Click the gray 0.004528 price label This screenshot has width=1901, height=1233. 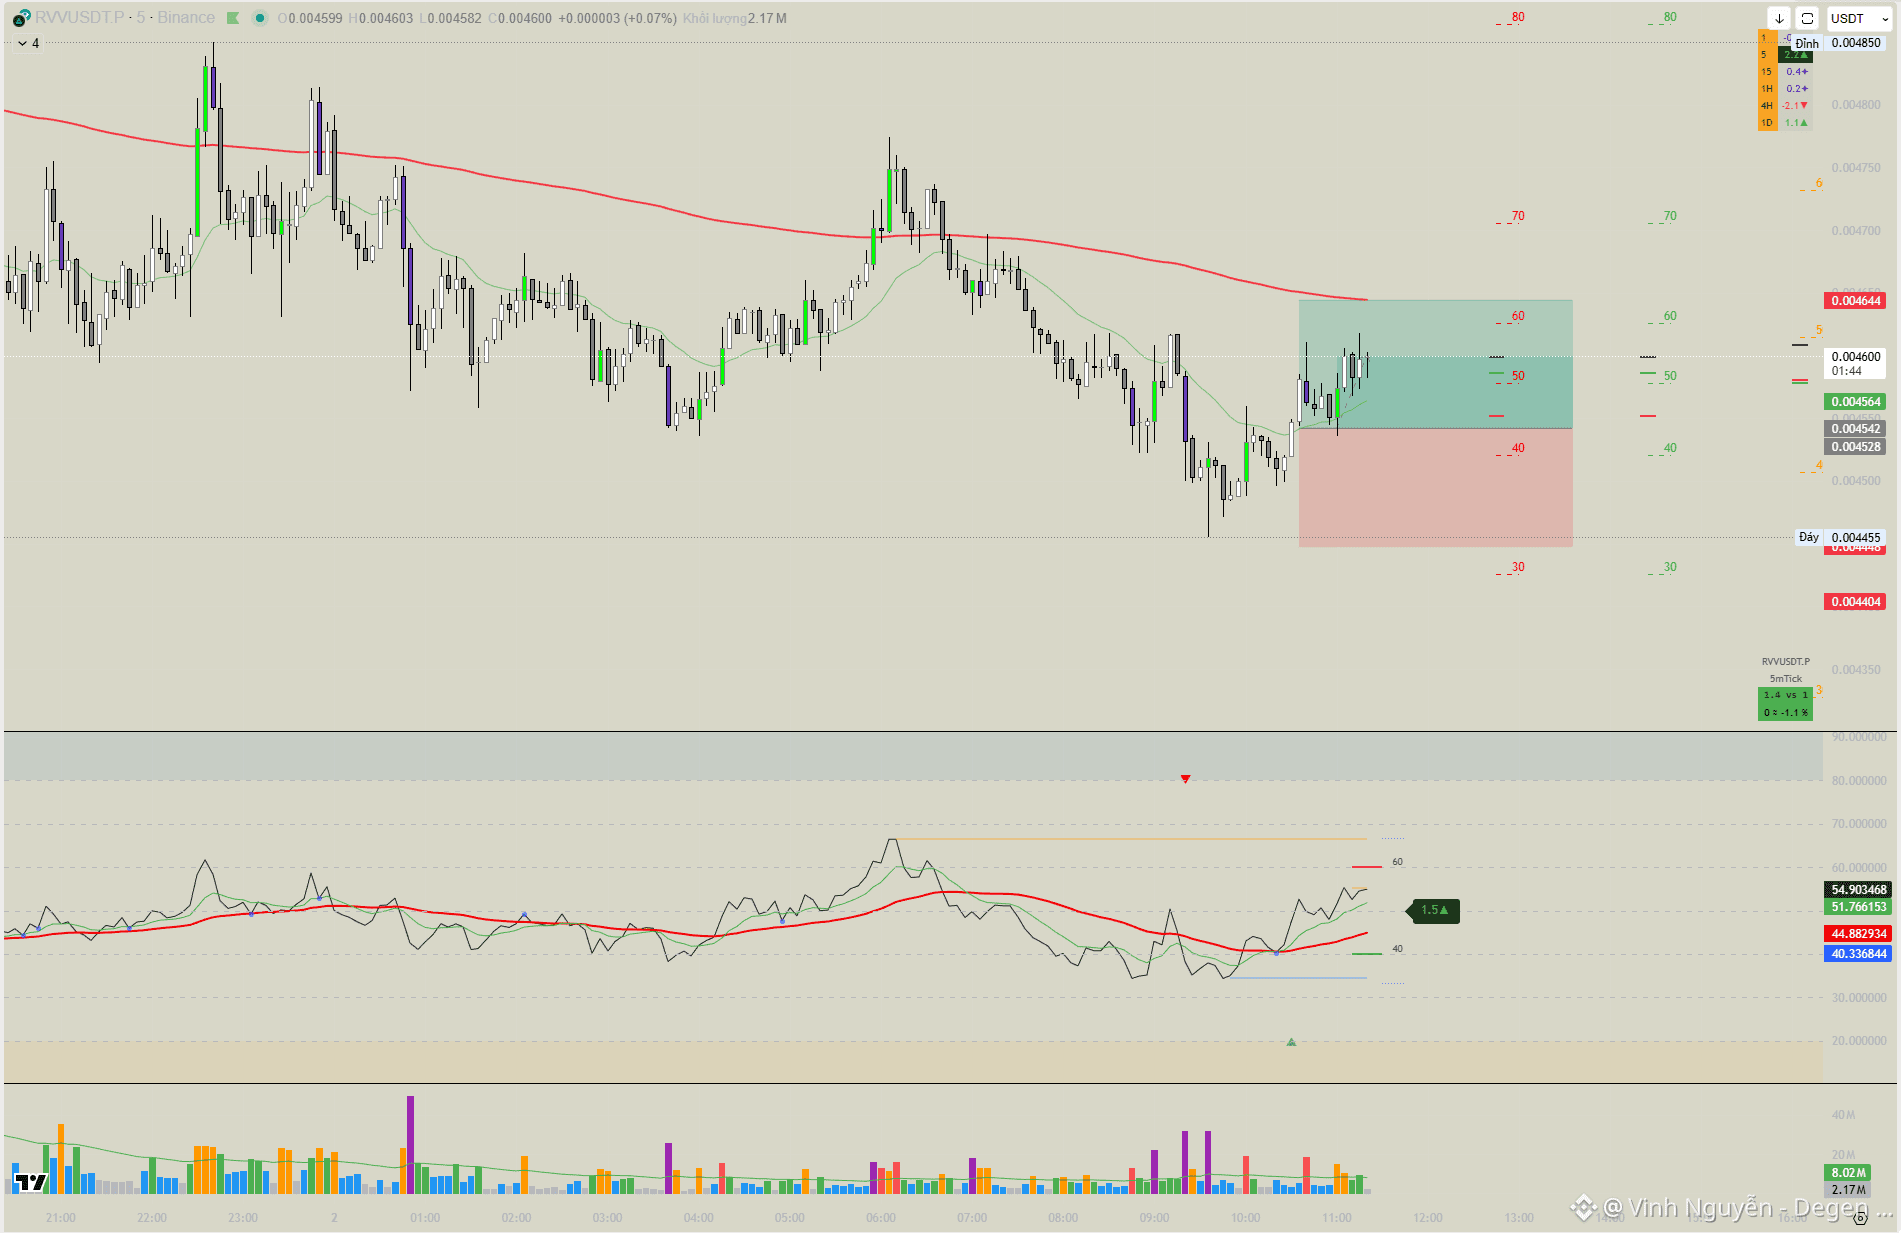pos(1855,447)
